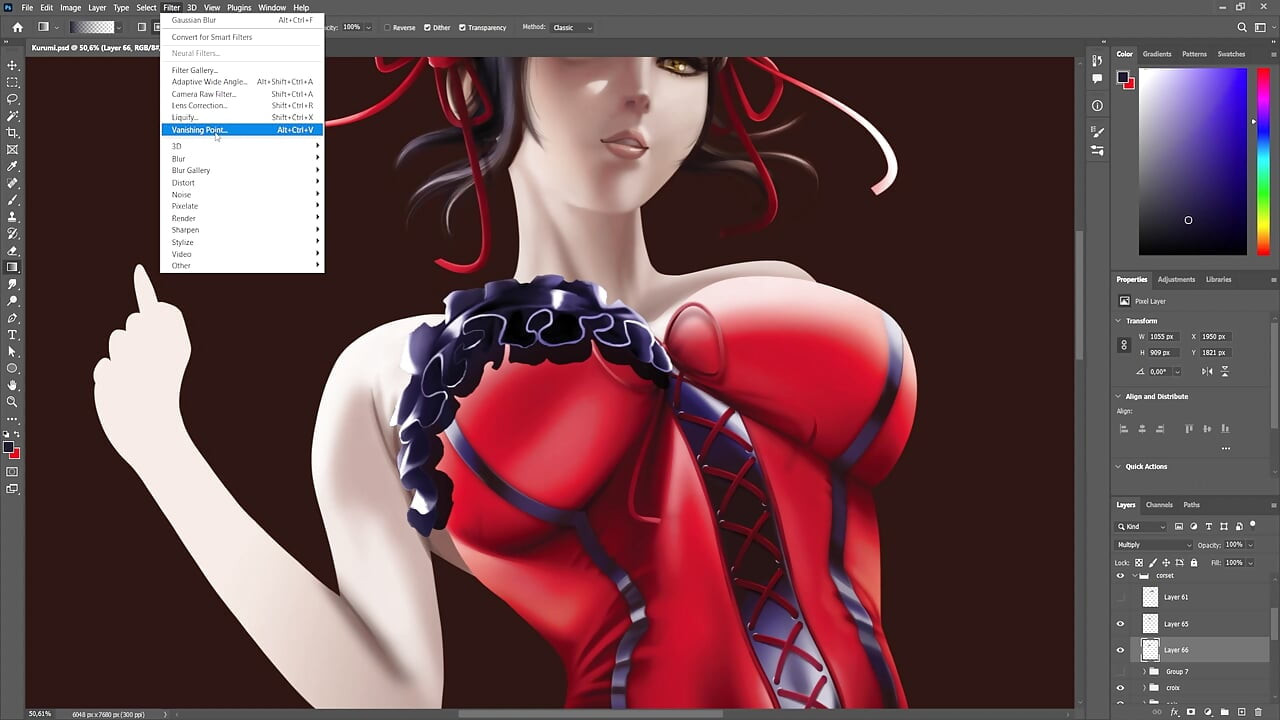The image size is (1280, 720).
Task: Open the layer Kind filter dropdown
Action: click(1142, 526)
